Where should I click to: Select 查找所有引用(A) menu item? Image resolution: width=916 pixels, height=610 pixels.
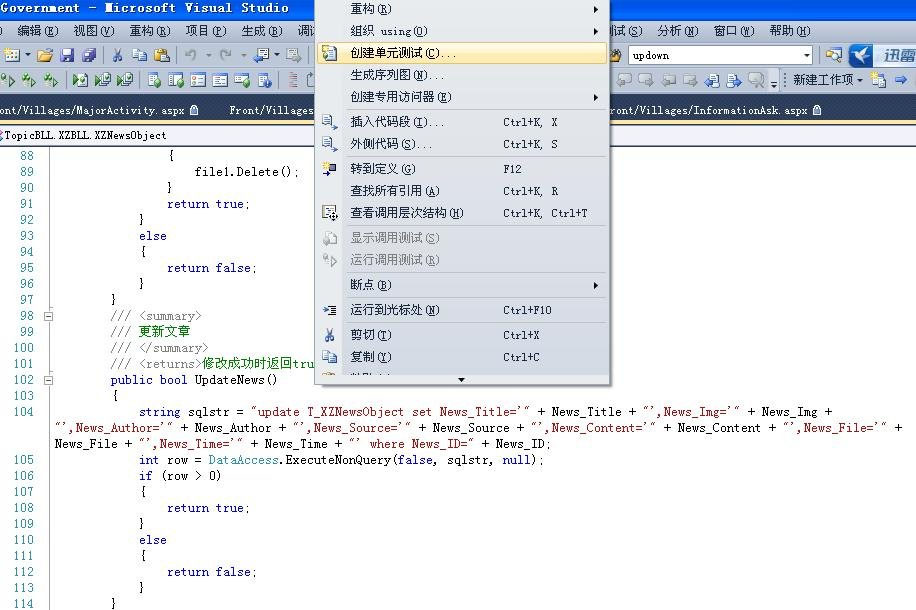coord(462,191)
